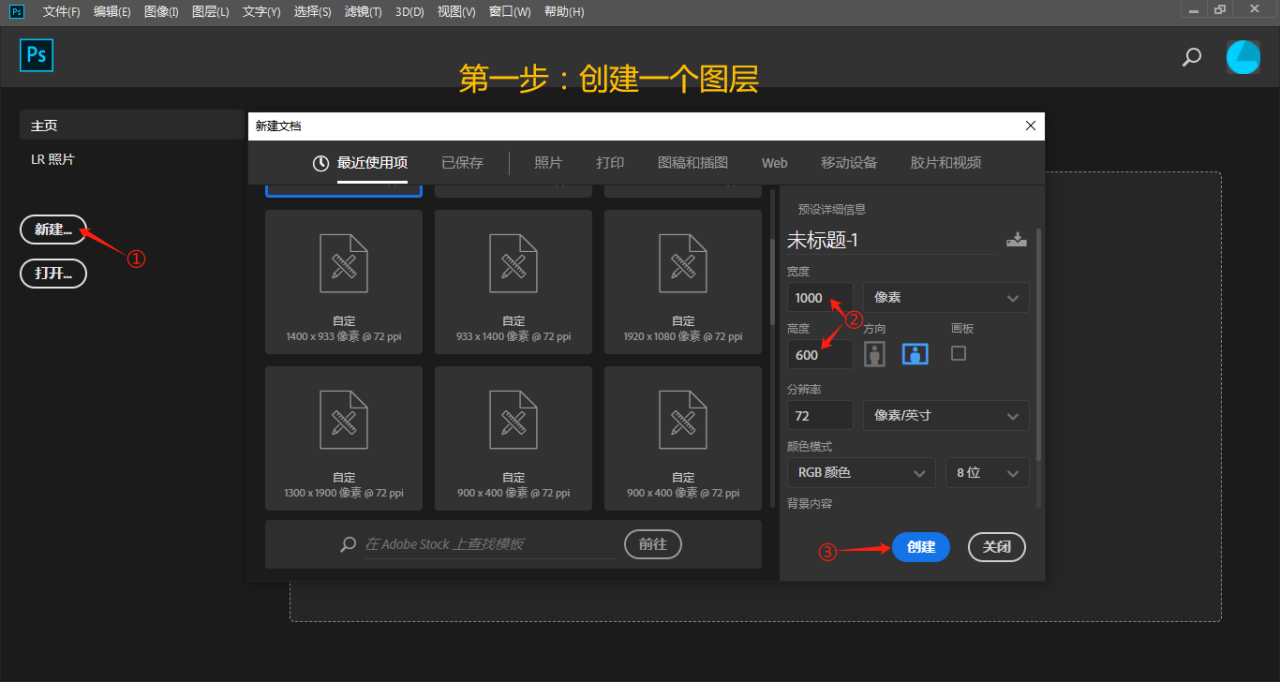This screenshot has height=682, width=1280.
Task: Open the 8 位 bit depth dropdown
Action: 987,472
